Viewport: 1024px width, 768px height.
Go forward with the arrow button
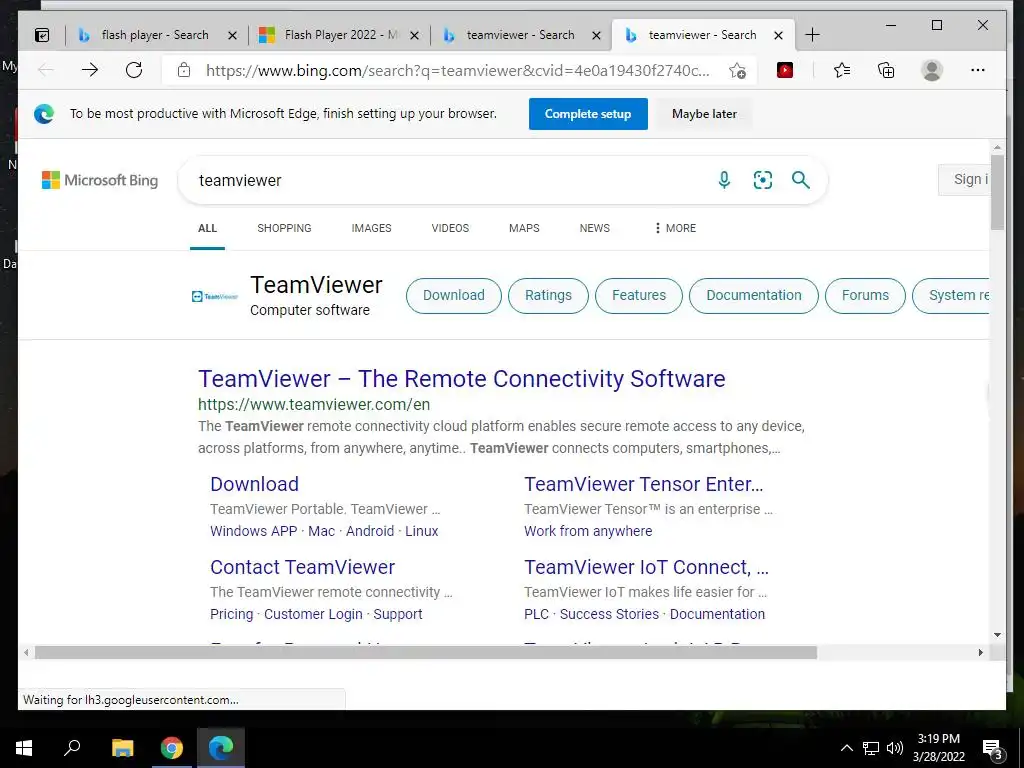point(90,70)
